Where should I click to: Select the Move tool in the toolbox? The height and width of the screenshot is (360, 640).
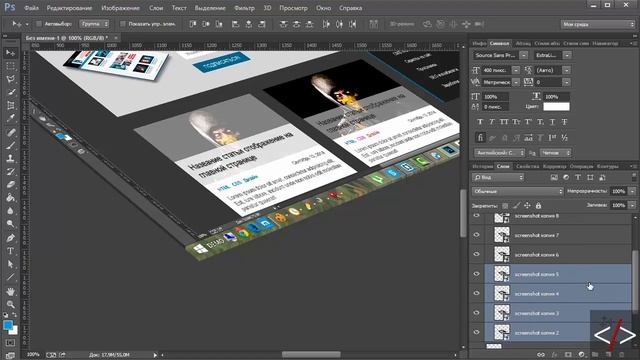point(11,53)
